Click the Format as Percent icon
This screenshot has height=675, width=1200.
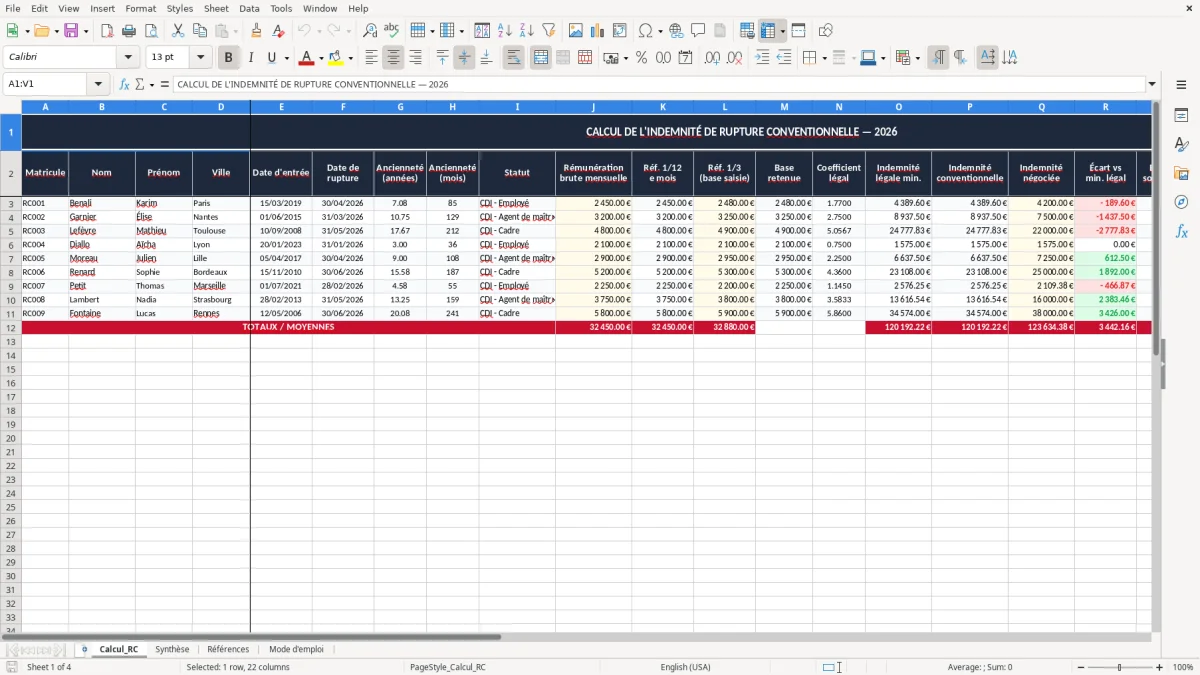(x=641, y=58)
